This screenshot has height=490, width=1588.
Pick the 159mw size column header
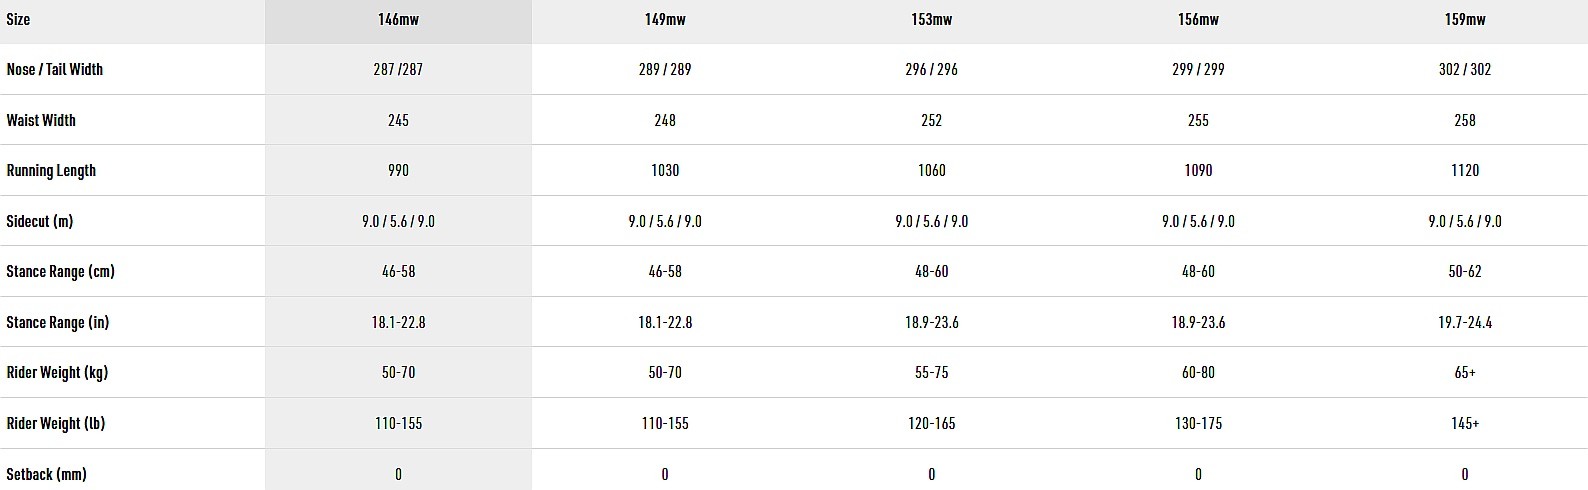pos(1465,20)
